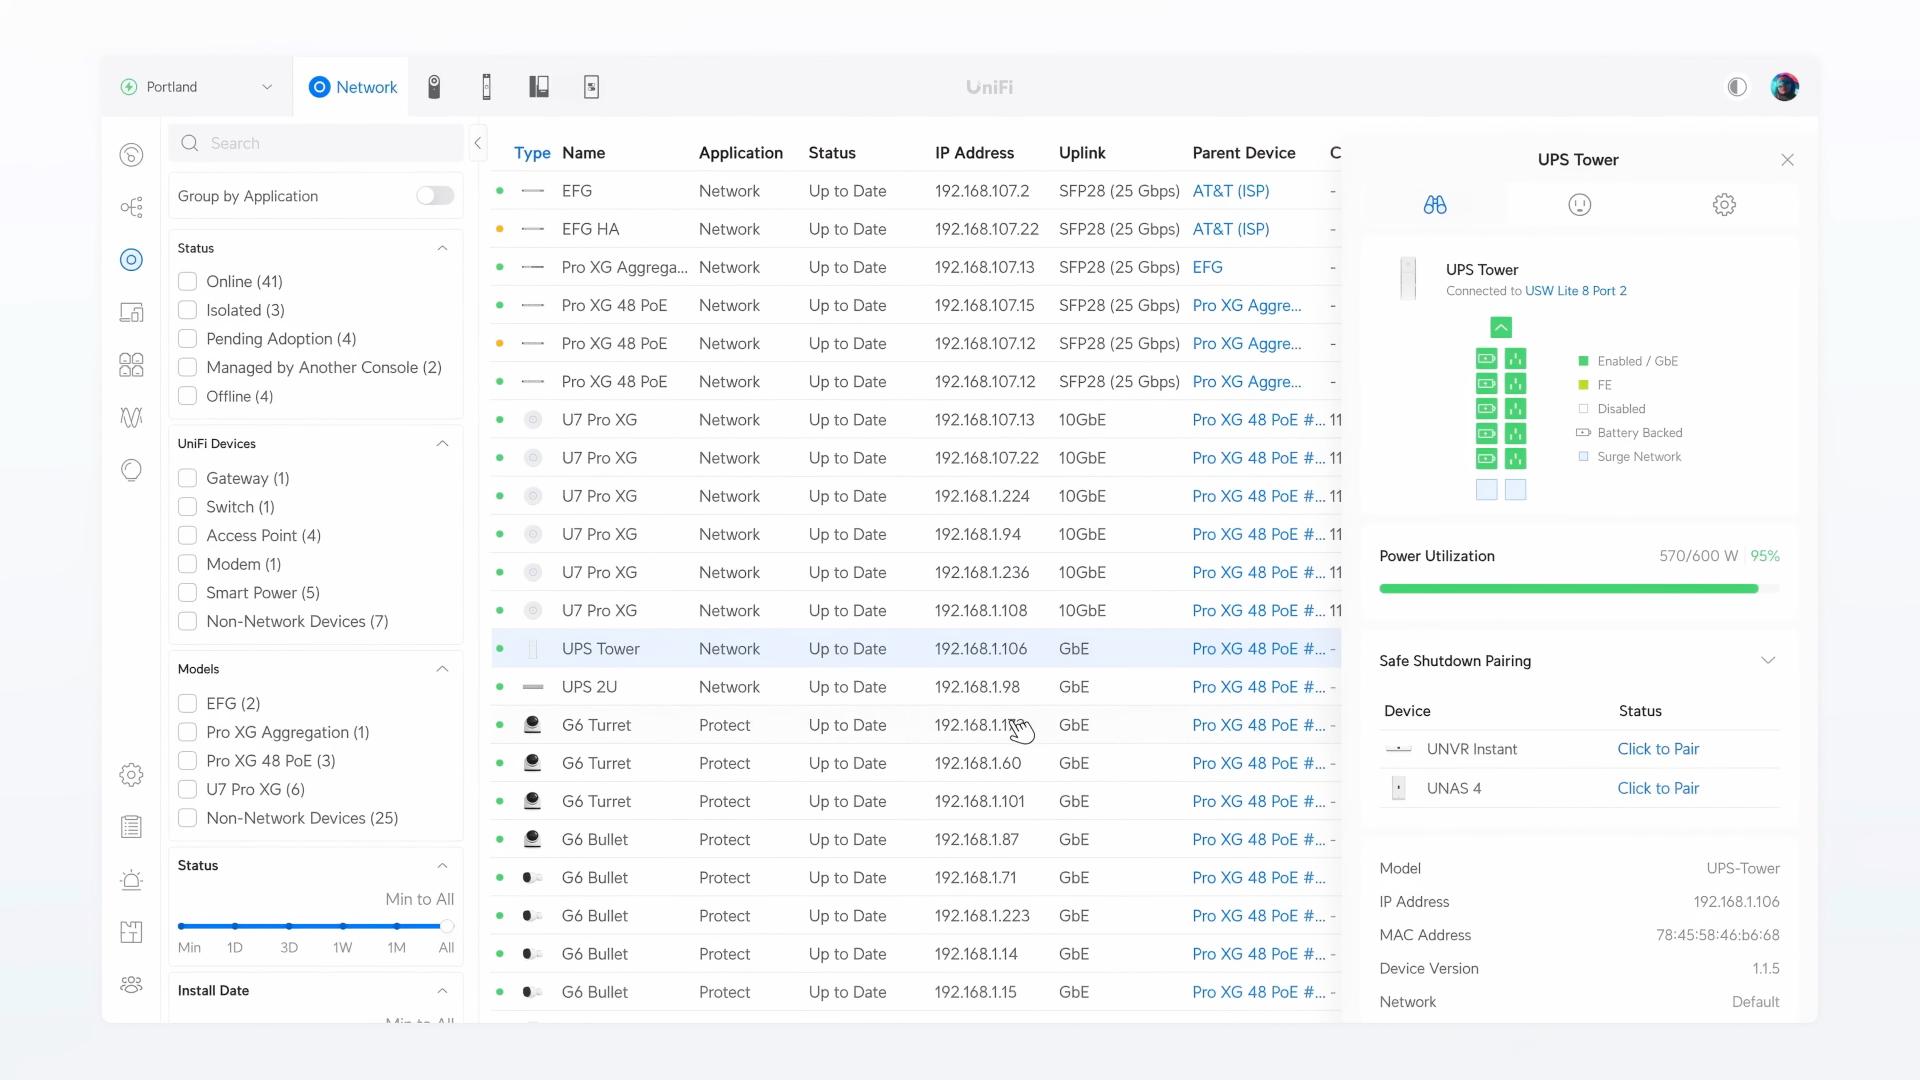Open the USW Lite 8 Port 2 link
This screenshot has width=1920, height=1080.
point(1575,291)
